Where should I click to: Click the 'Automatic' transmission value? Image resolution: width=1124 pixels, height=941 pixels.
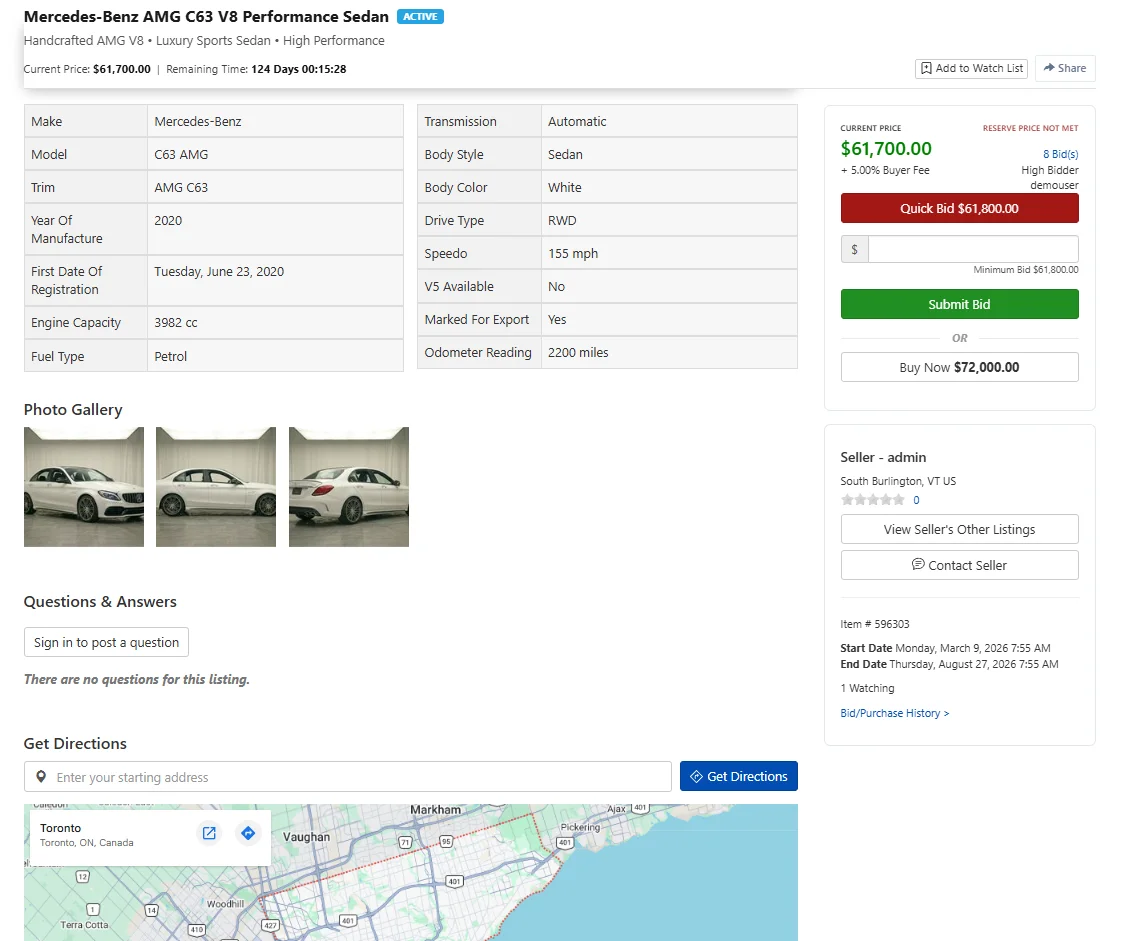pos(577,121)
